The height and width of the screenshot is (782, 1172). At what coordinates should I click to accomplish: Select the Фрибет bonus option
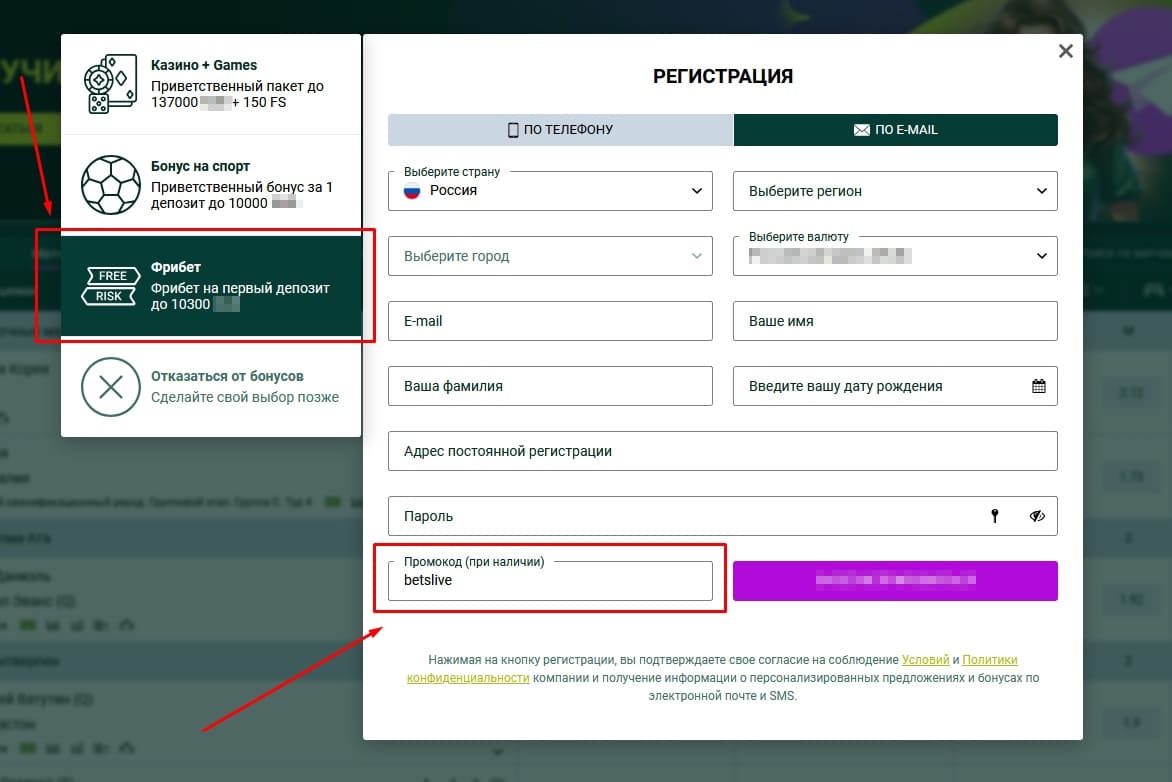(211, 286)
